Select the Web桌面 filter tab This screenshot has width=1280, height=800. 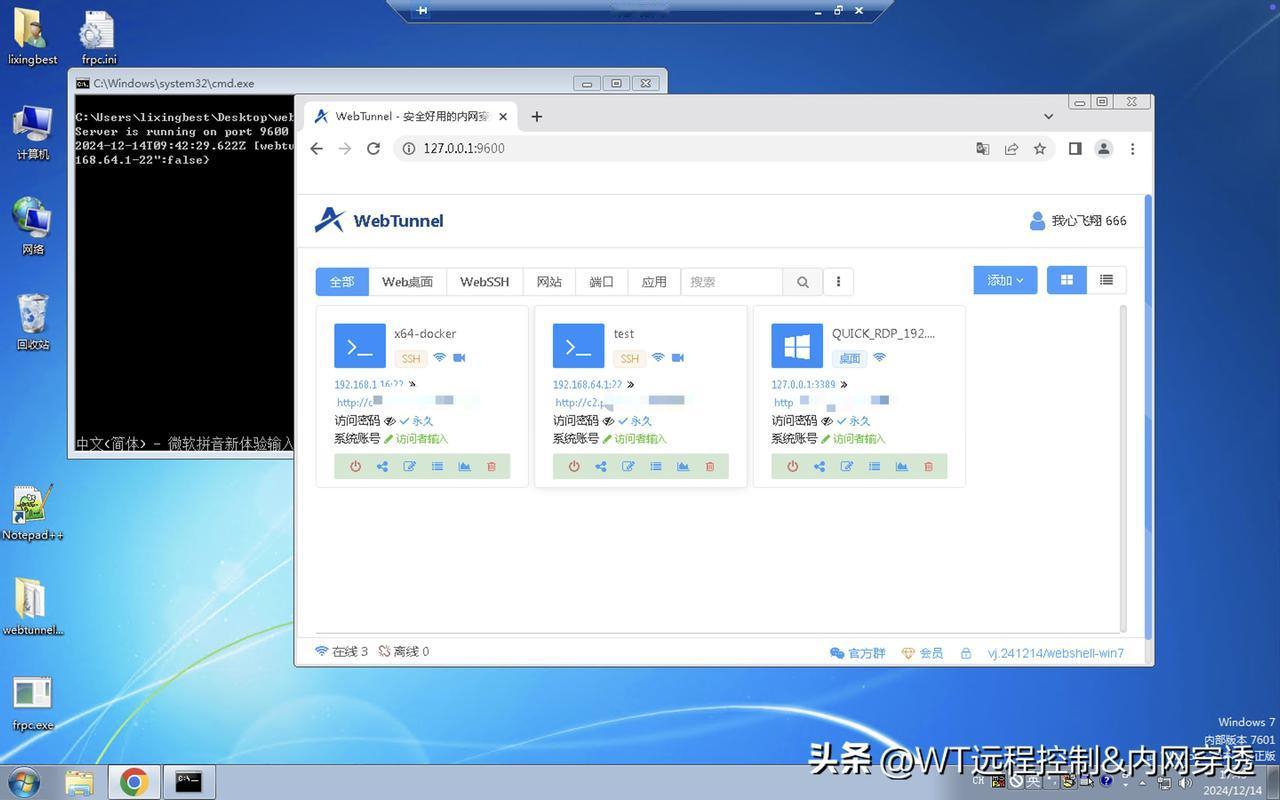[408, 282]
